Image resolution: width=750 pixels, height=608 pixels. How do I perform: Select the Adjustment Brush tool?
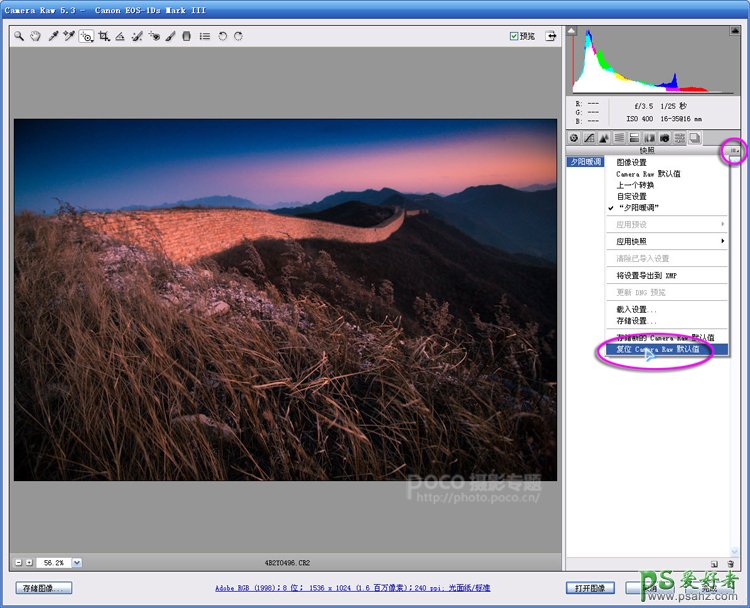pyautogui.click(x=170, y=36)
